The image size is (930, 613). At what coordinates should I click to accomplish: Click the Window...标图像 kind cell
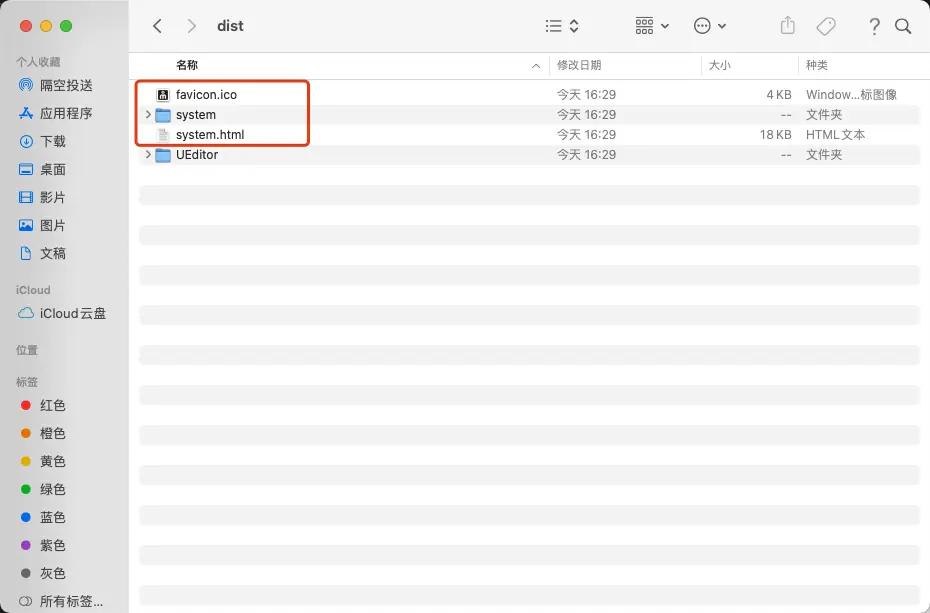(x=851, y=95)
